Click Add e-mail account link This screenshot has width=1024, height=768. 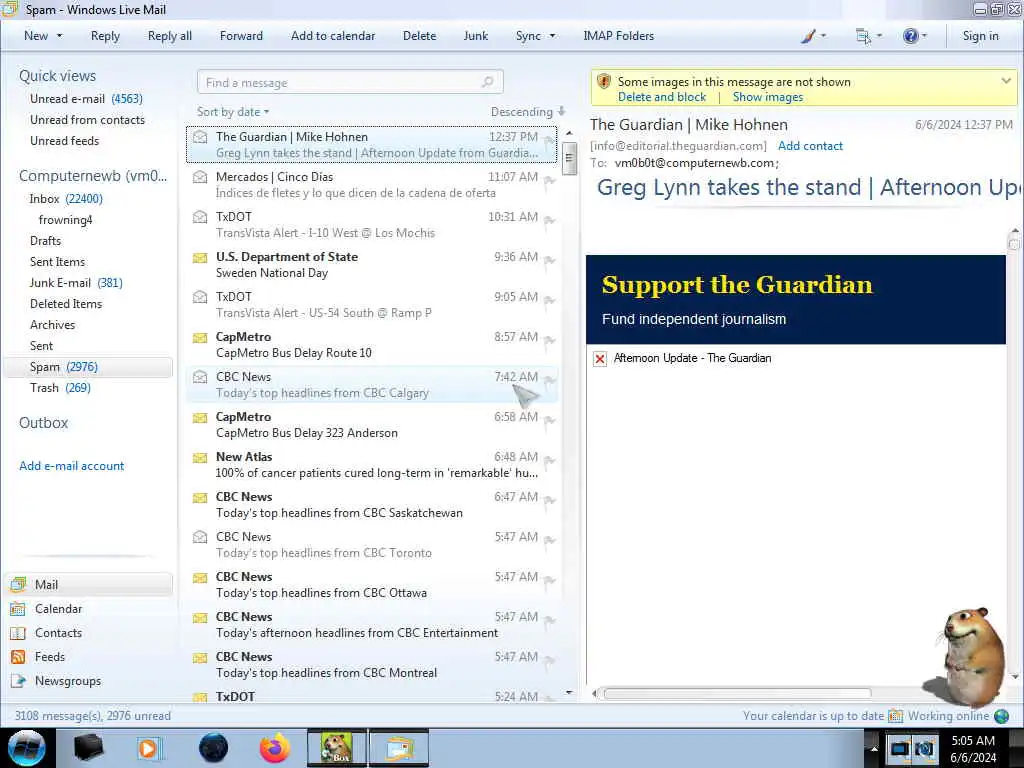coord(72,466)
